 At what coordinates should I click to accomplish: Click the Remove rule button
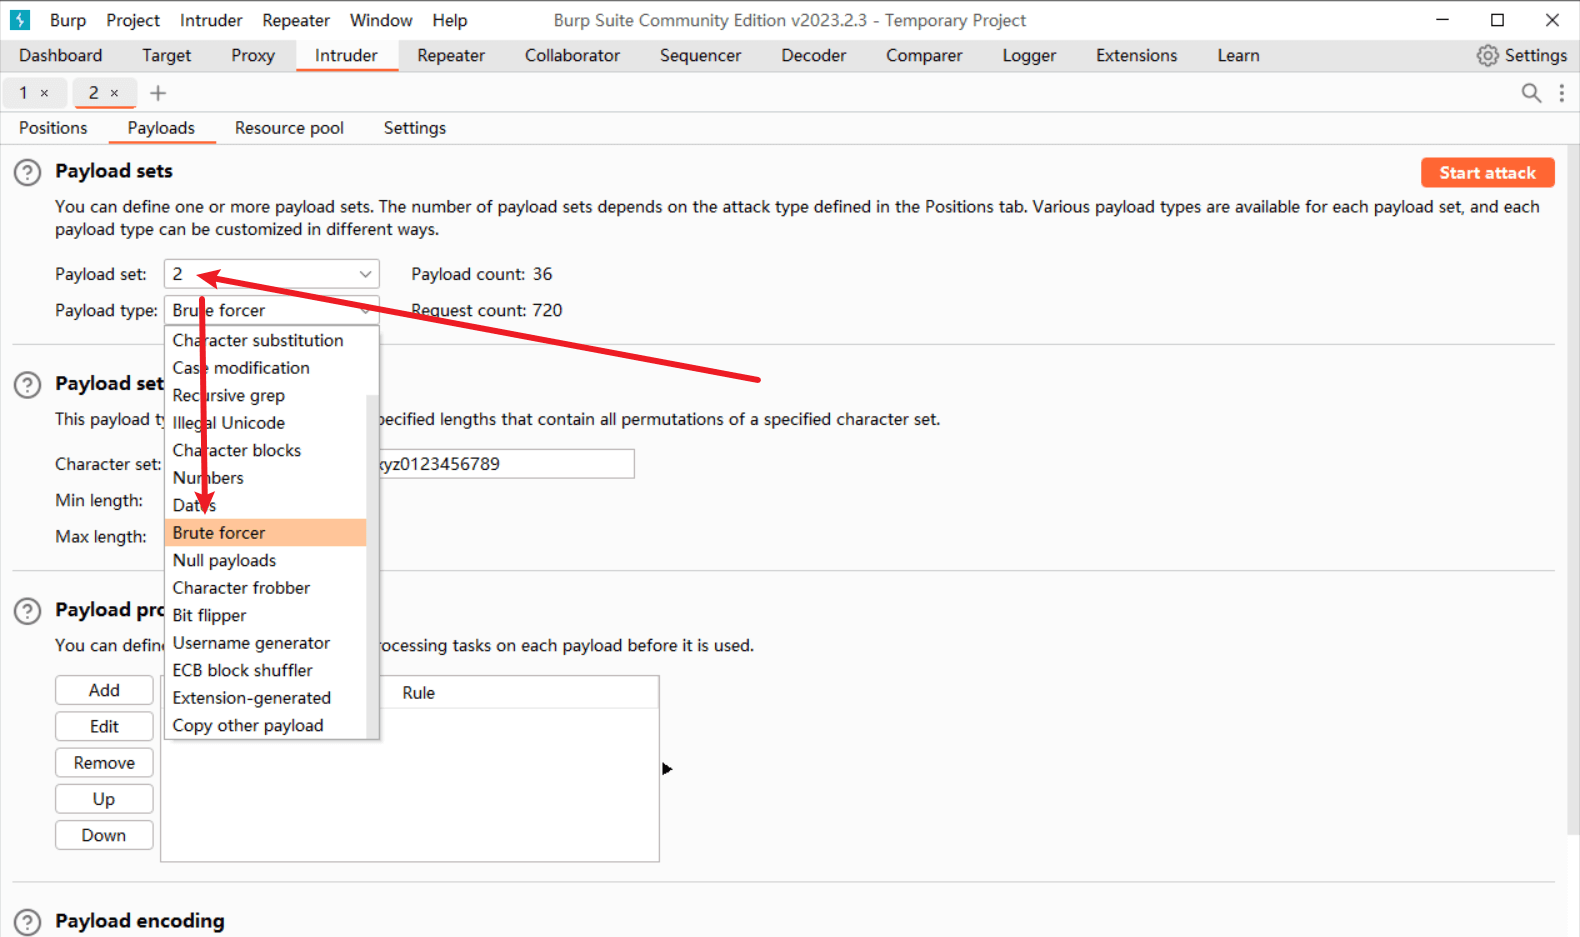pyautogui.click(x=104, y=763)
